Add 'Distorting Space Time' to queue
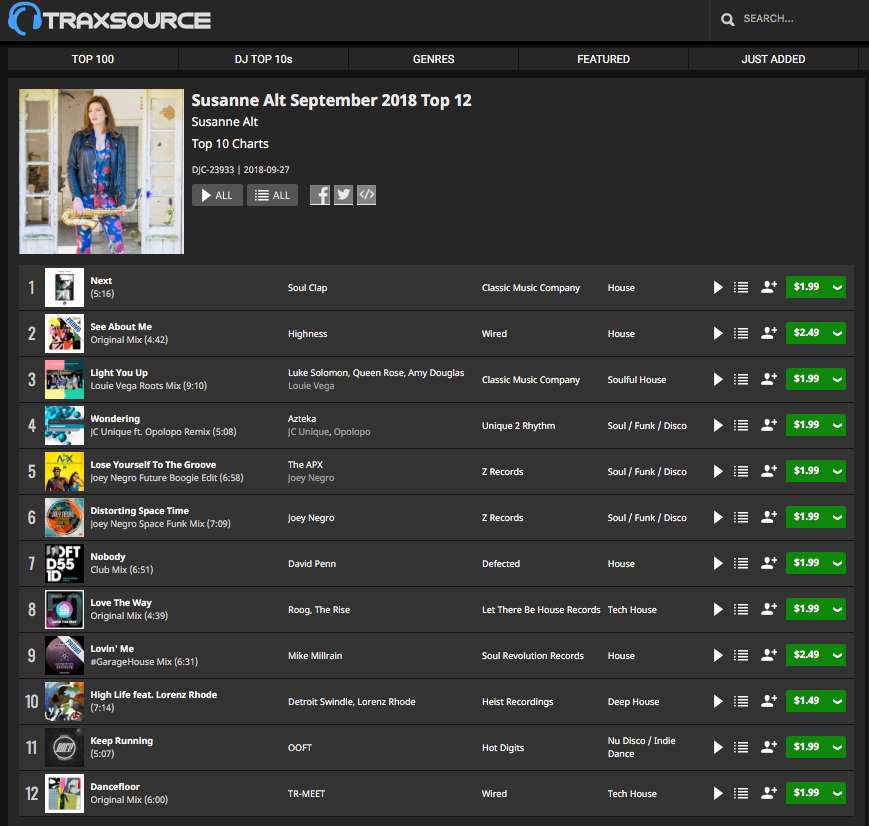This screenshot has height=826, width=869. pos(741,517)
